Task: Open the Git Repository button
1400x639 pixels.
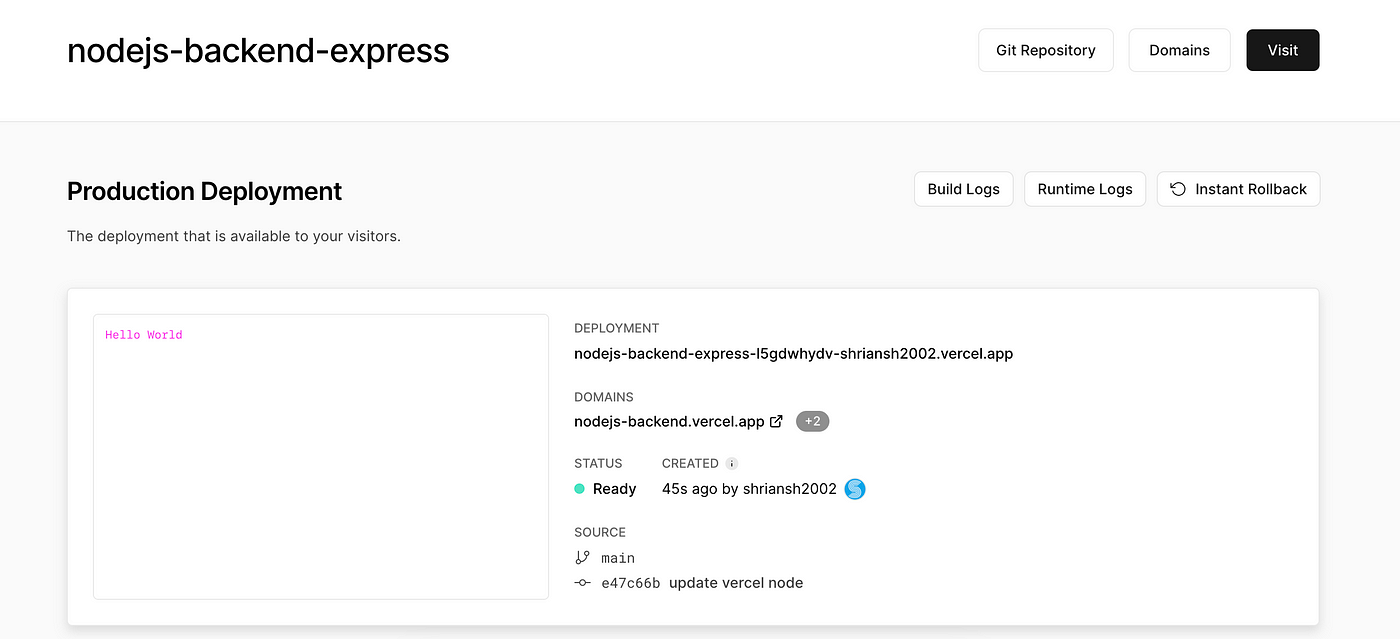Action: point(1046,50)
